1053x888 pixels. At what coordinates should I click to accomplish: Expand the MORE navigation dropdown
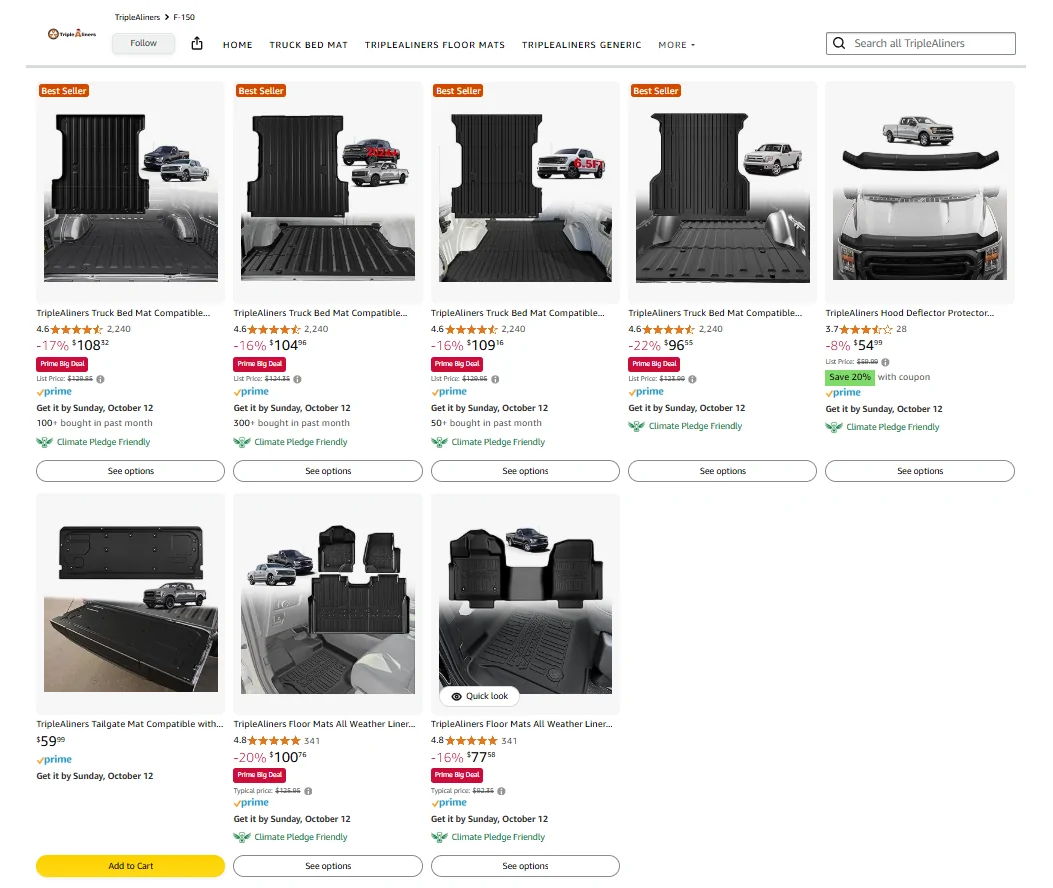click(x=676, y=45)
